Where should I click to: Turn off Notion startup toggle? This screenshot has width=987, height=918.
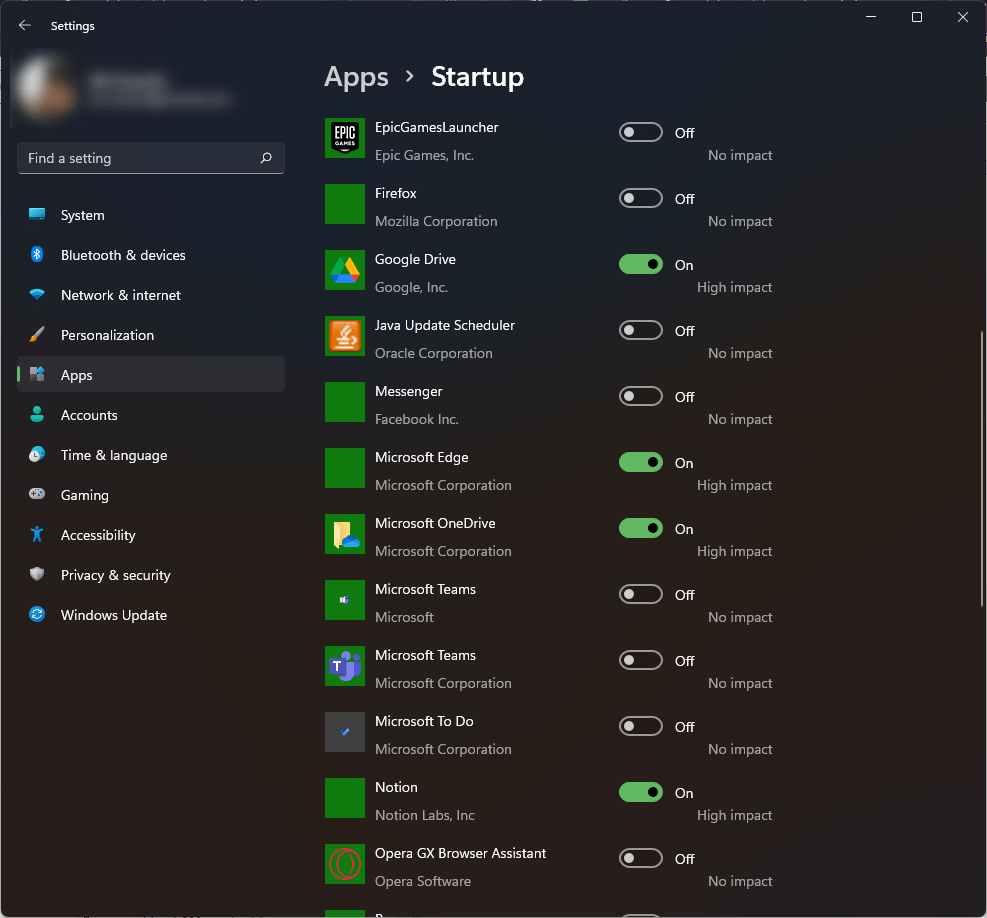pyautogui.click(x=641, y=792)
